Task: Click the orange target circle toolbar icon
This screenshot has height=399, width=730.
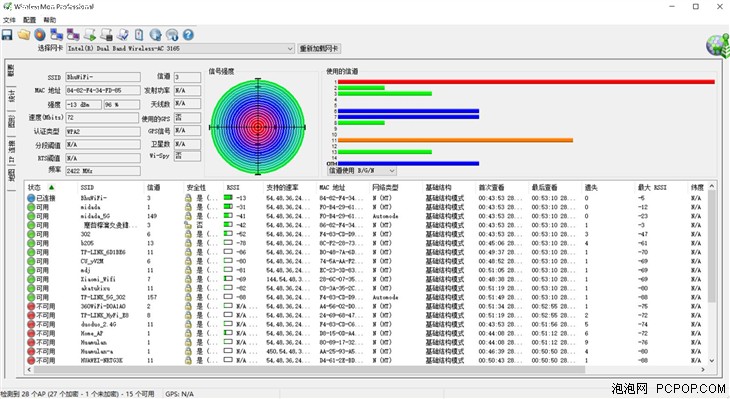Action: point(40,34)
